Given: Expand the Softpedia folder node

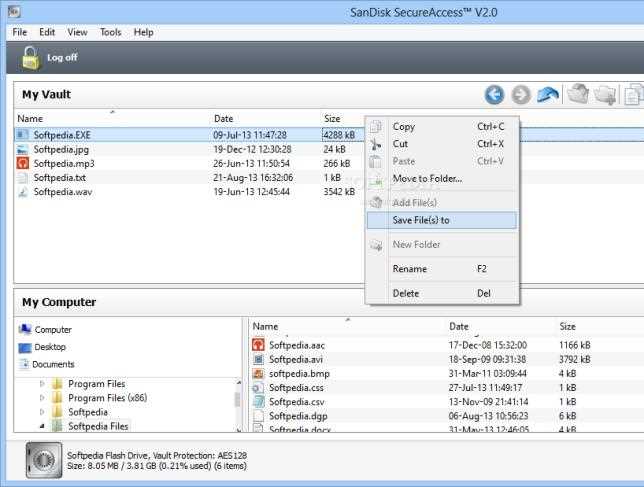Looking at the screenshot, I should pos(42,412).
